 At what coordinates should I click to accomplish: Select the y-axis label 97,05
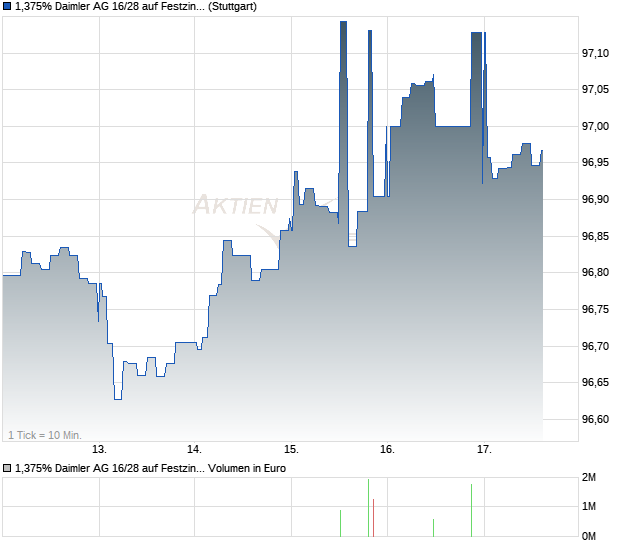pos(595,90)
